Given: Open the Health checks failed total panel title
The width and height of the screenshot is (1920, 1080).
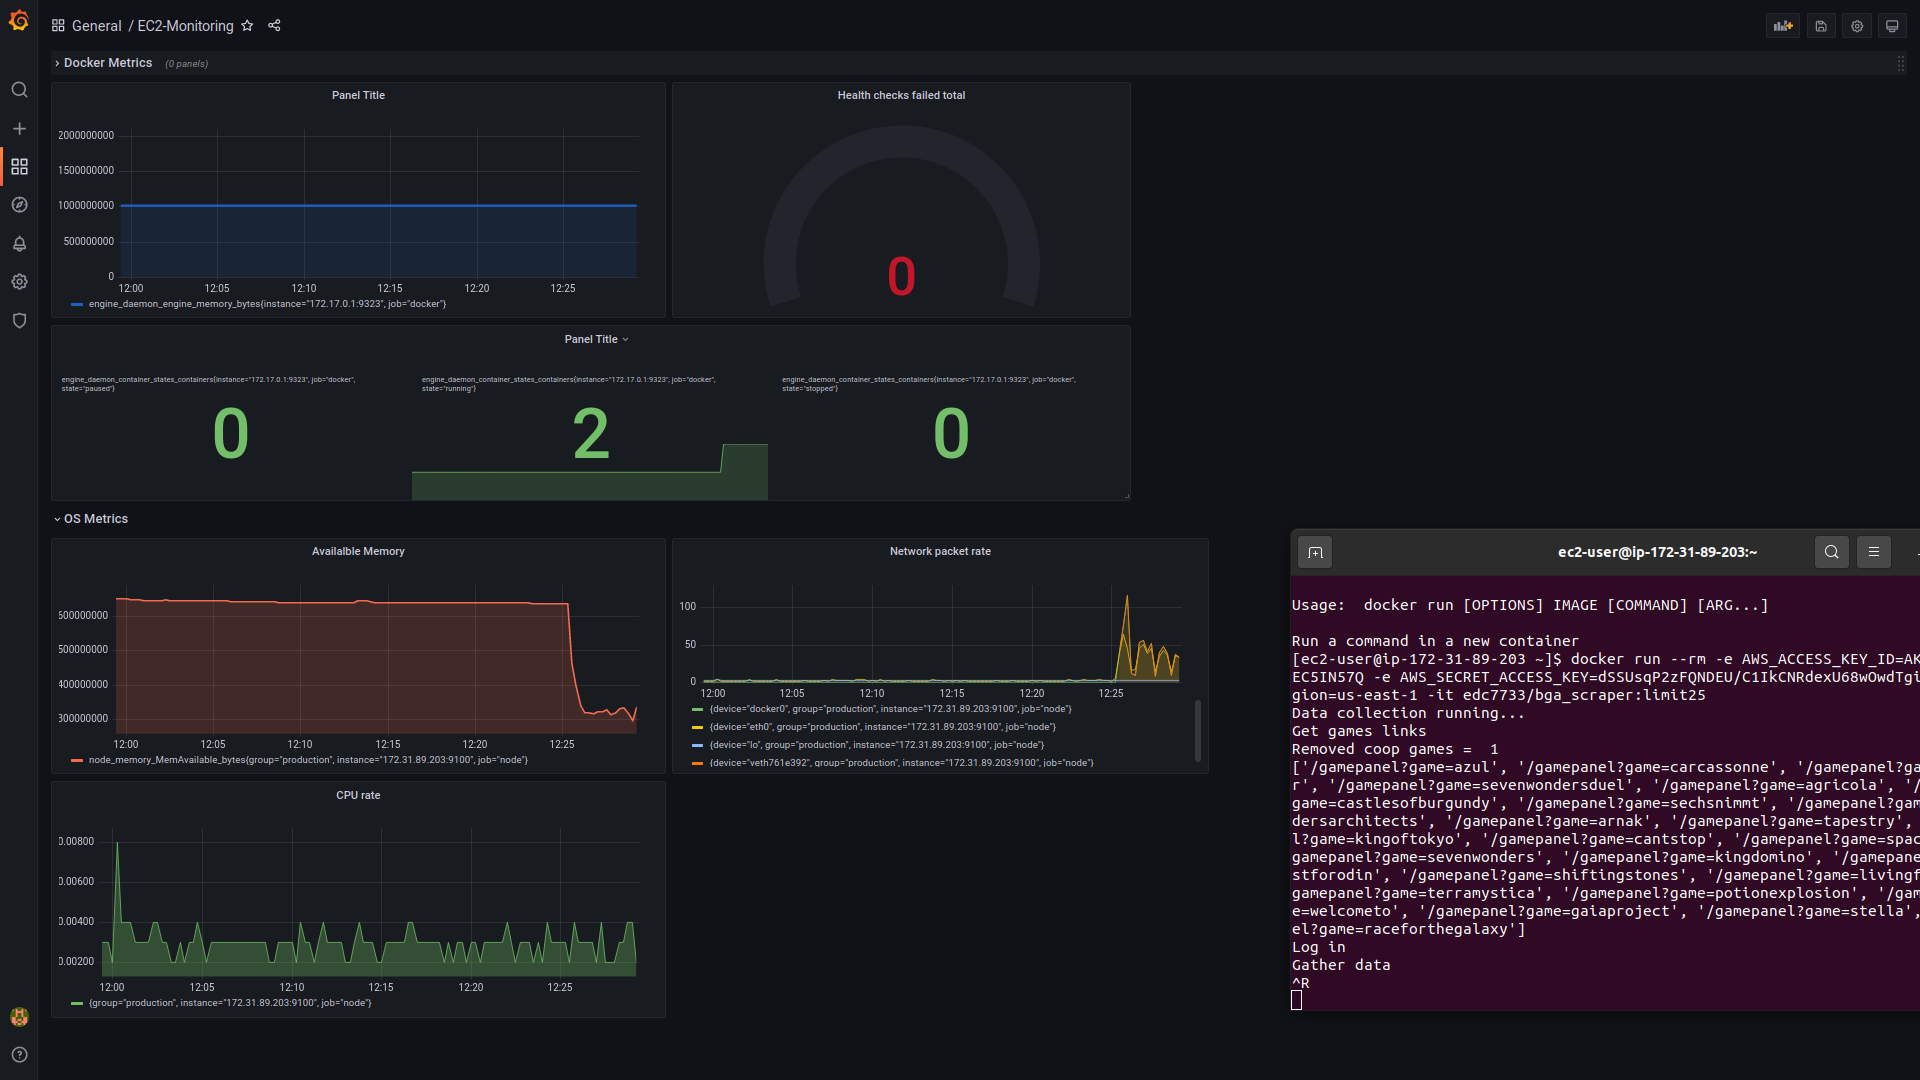Looking at the screenshot, I should tap(901, 95).
